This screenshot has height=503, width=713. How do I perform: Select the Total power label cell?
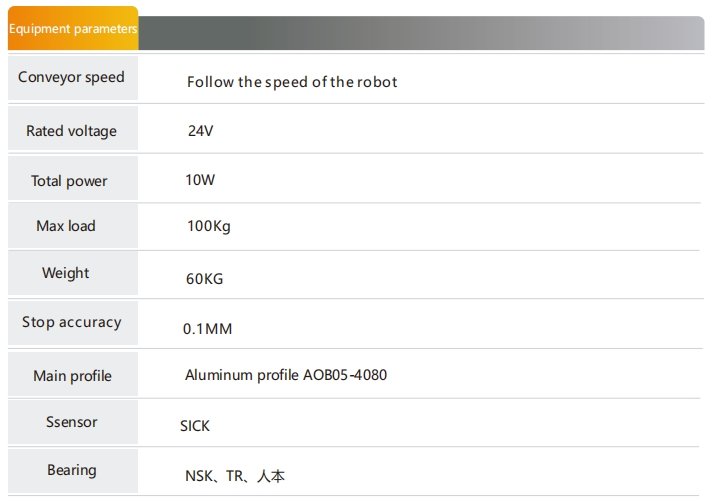pos(73,178)
